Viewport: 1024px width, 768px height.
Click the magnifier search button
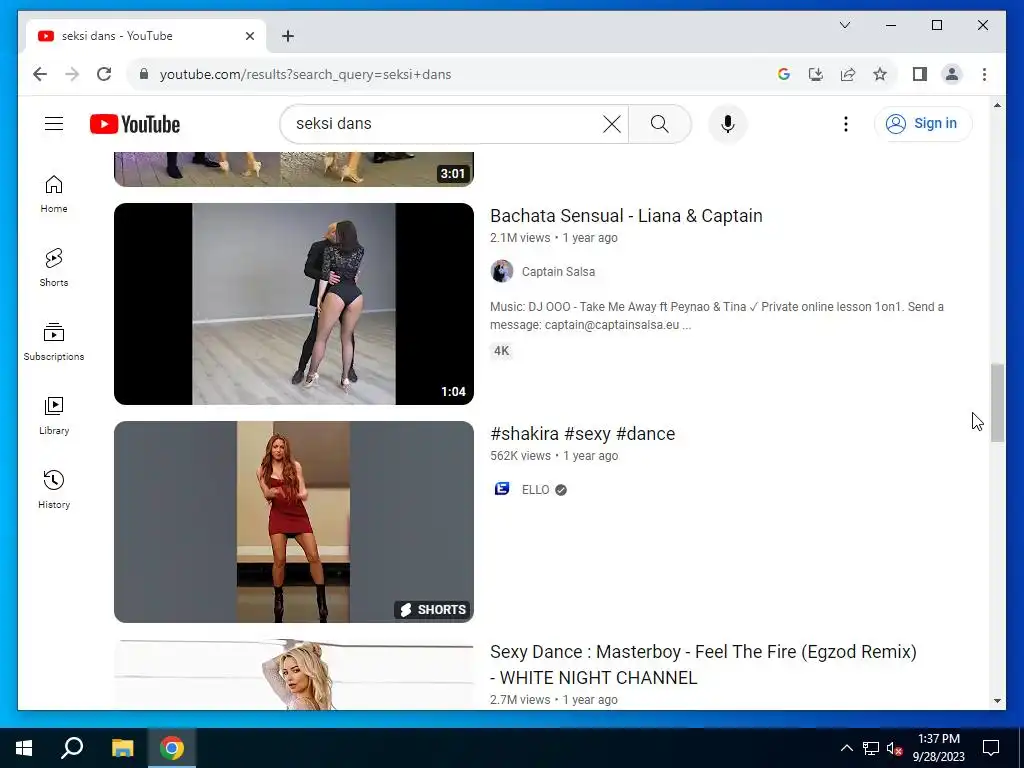(660, 124)
